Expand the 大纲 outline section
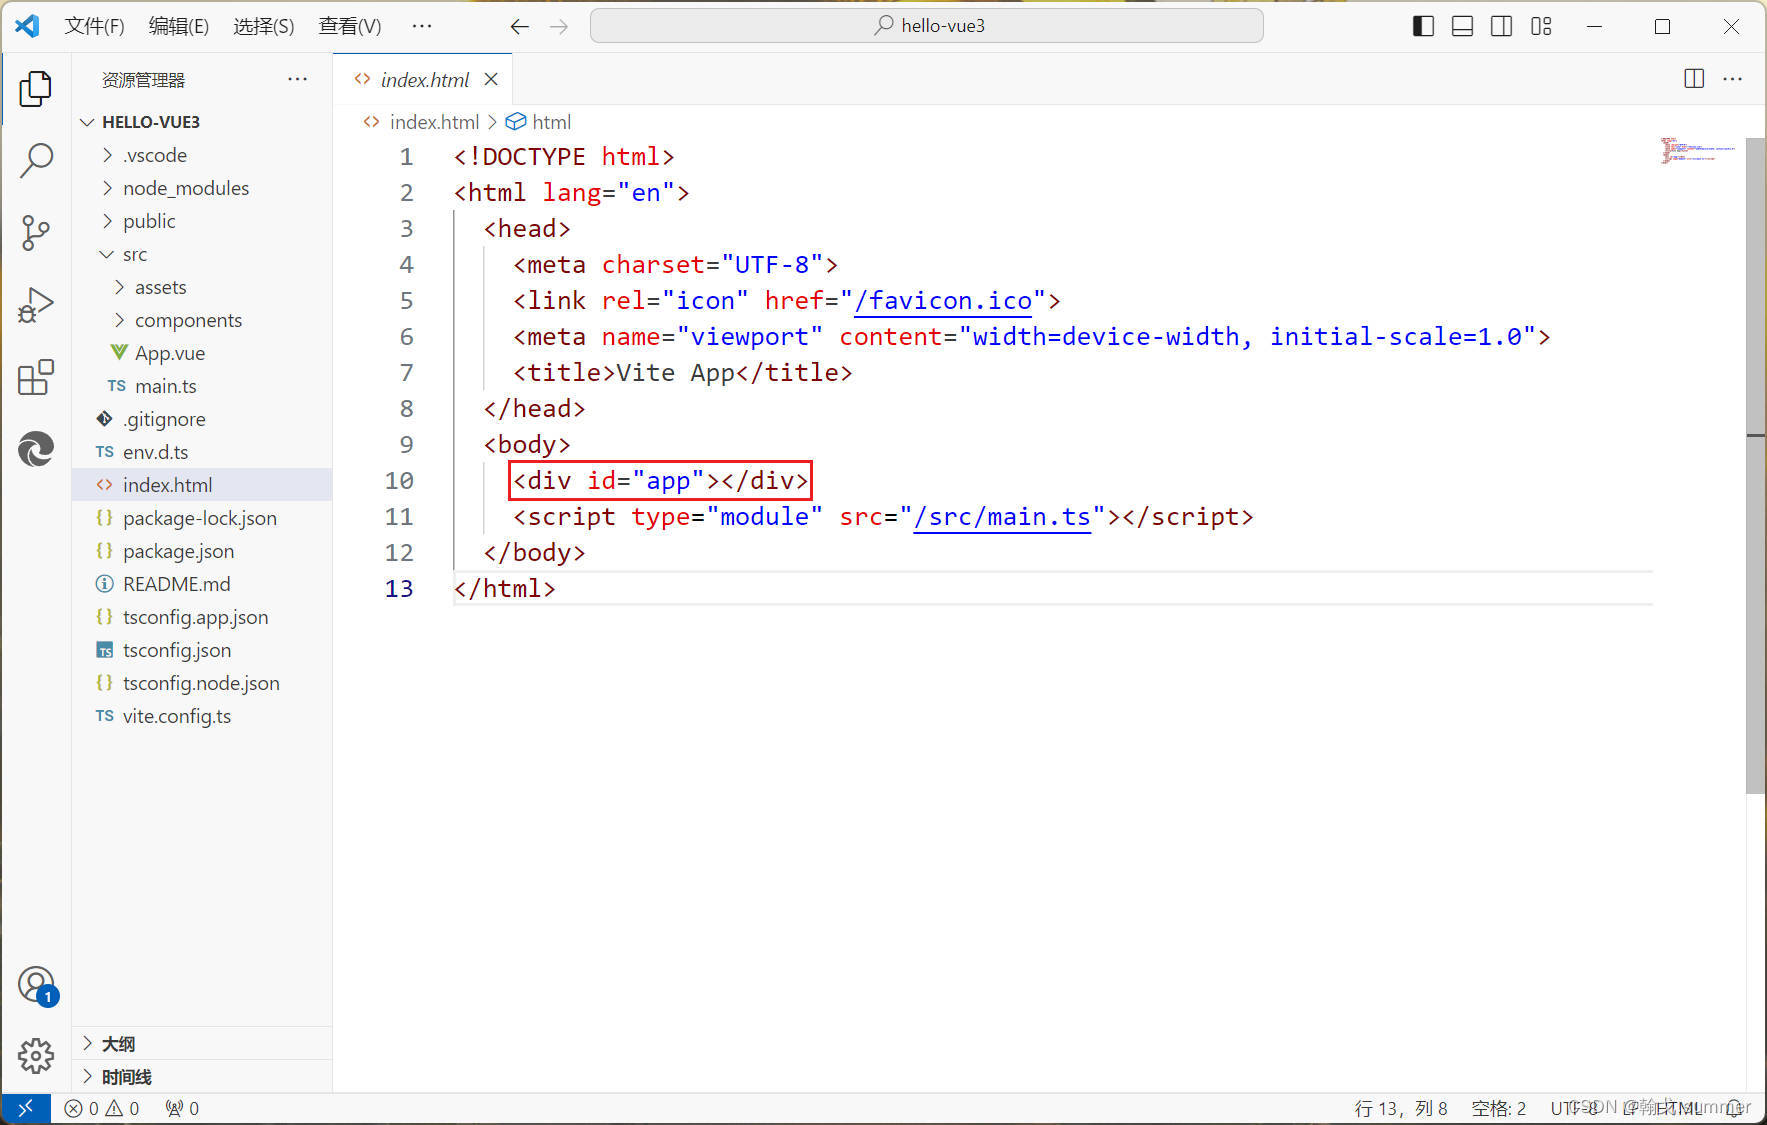The height and width of the screenshot is (1125, 1767). (118, 1044)
